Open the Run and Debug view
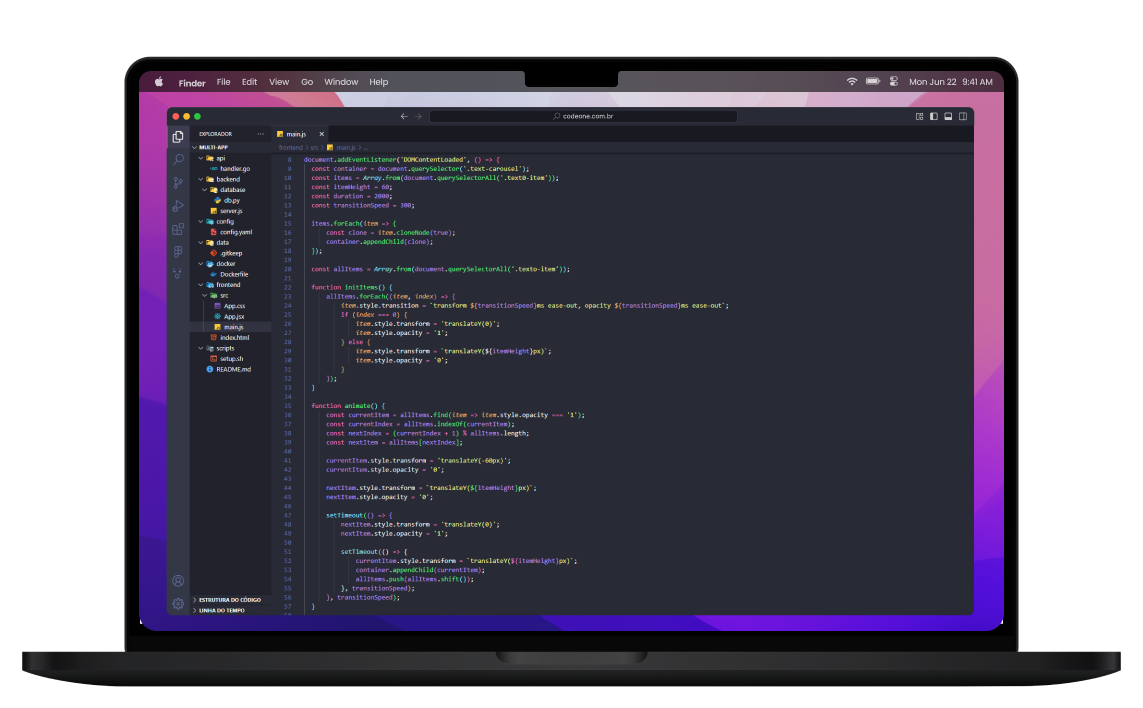The width and height of the screenshot is (1143, 708). coord(178,206)
